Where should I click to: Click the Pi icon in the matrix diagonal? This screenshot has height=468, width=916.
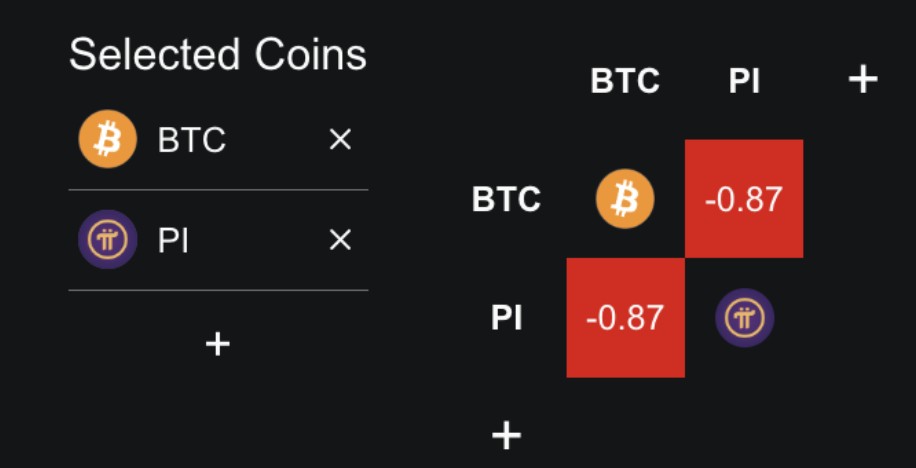744,318
